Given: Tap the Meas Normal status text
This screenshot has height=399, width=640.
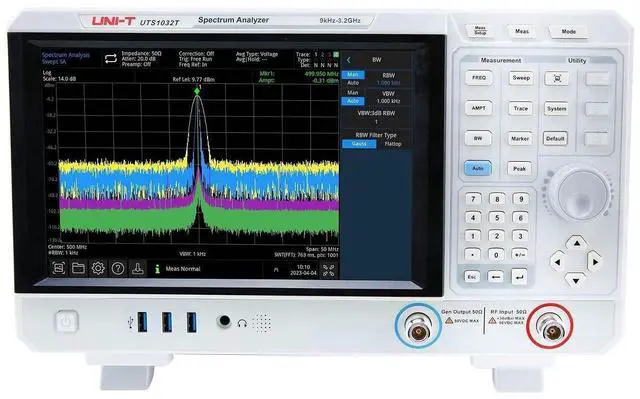Looking at the screenshot, I should point(183,269).
